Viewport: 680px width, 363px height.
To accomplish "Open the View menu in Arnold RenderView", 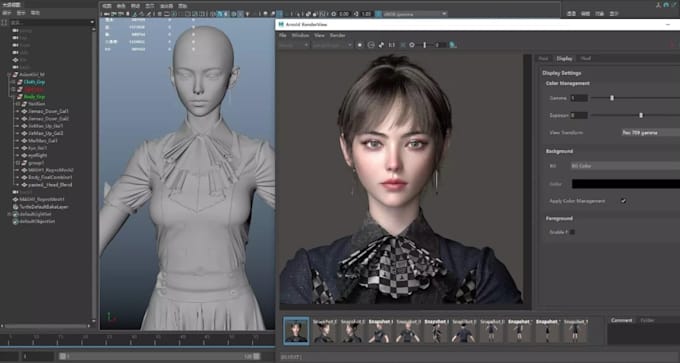I will (319, 35).
